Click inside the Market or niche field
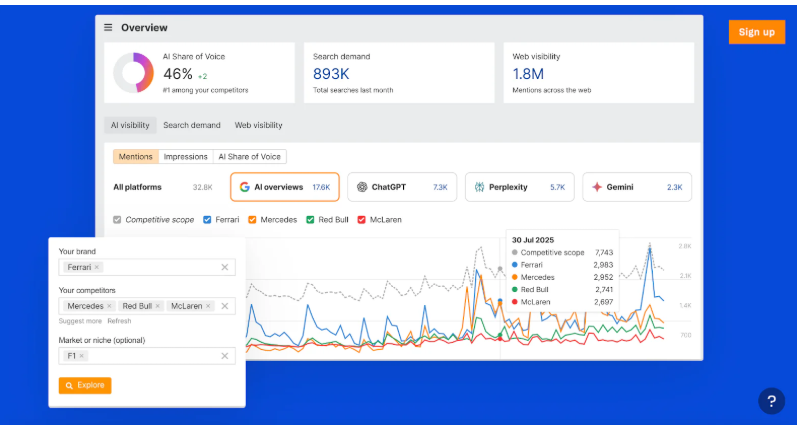This screenshot has height=425, width=797. pyautogui.click(x=150, y=355)
